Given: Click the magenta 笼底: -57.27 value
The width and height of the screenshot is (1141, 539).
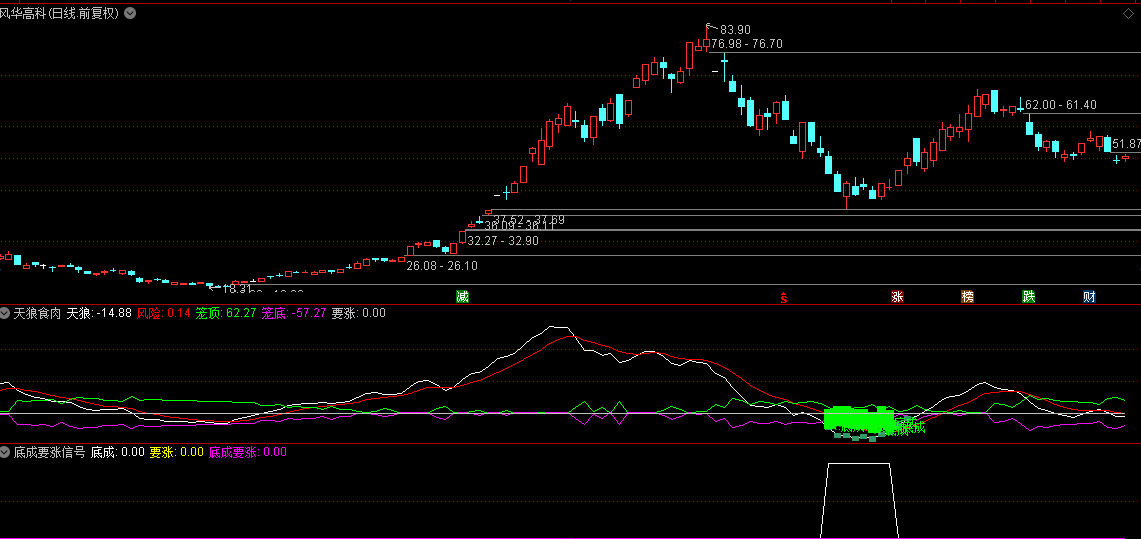Looking at the screenshot, I should 293,314.
